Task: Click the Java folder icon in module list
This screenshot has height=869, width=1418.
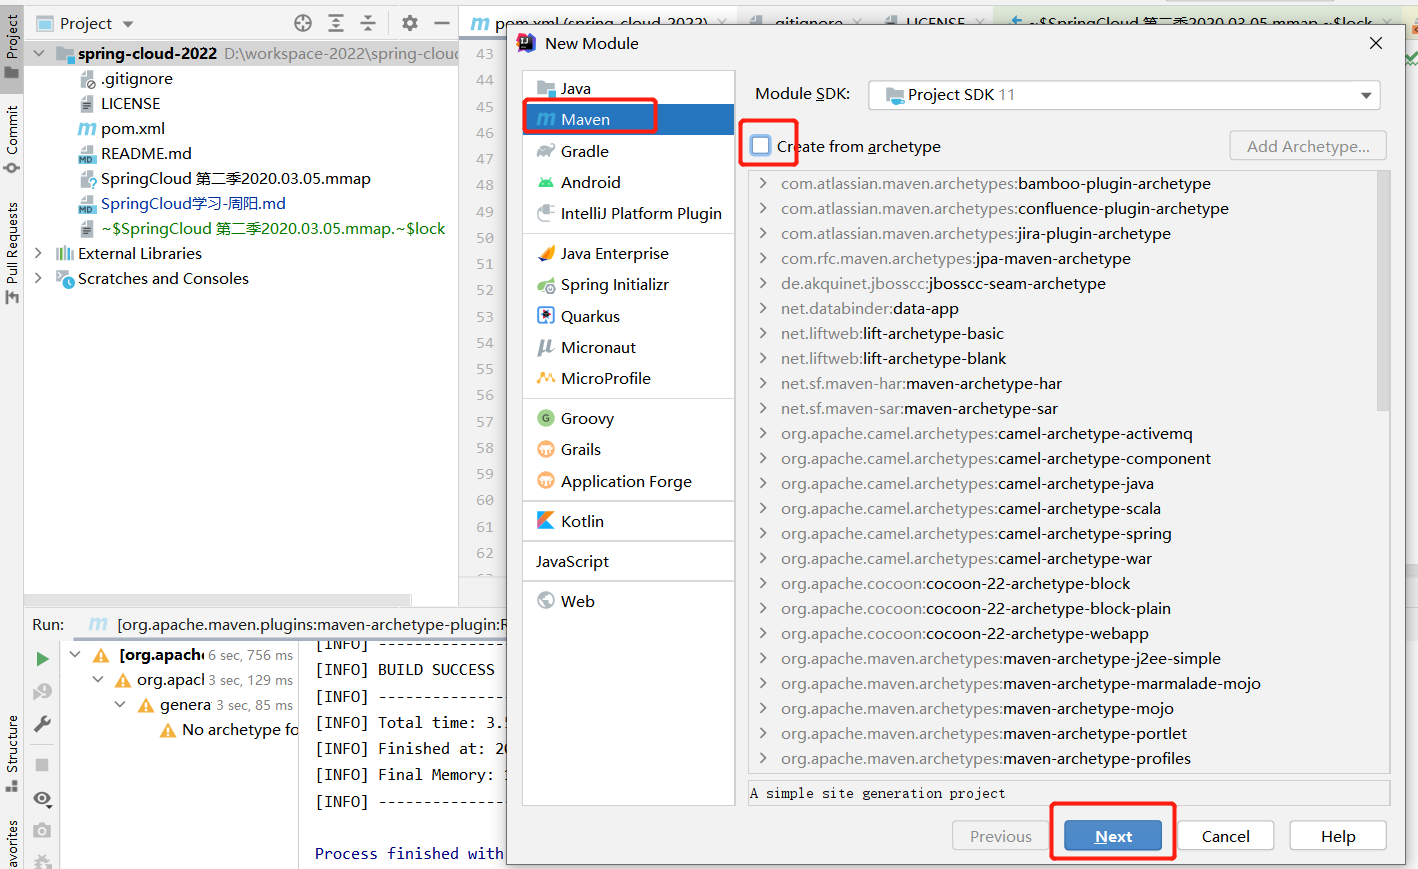Action: pos(546,88)
